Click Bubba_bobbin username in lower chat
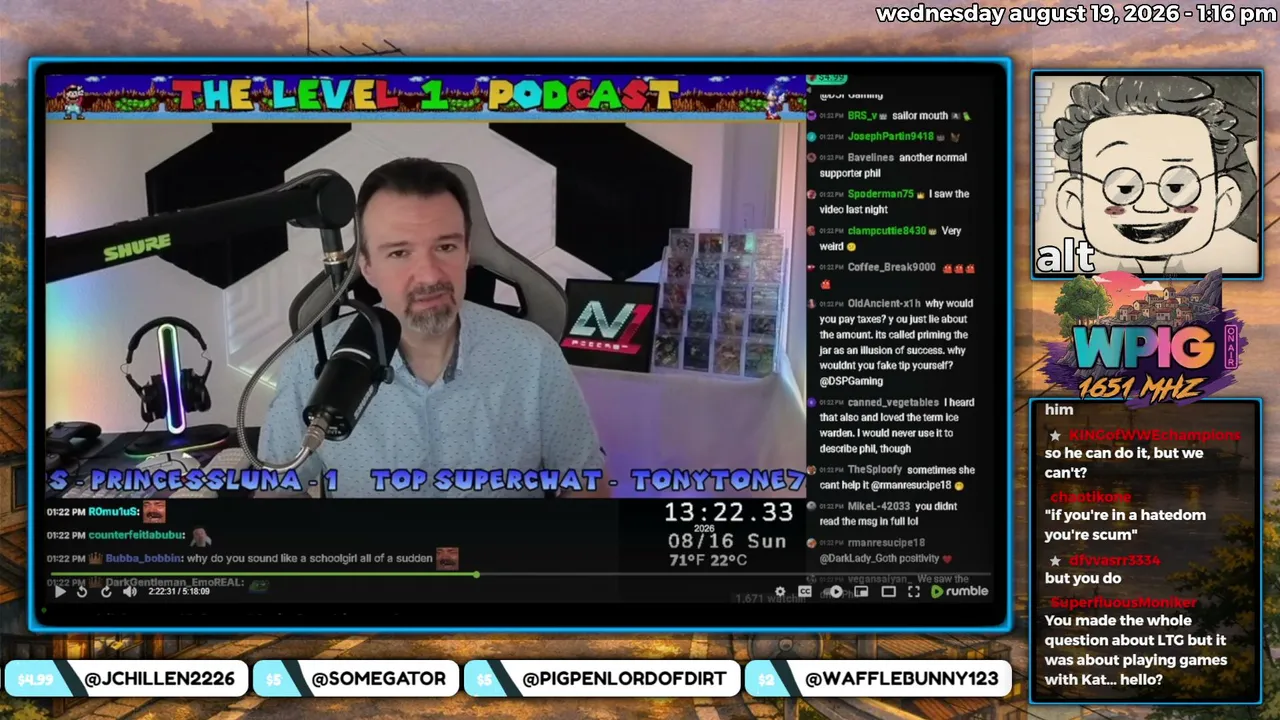This screenshot has width=1280, height=720. [x=143, y=559]
